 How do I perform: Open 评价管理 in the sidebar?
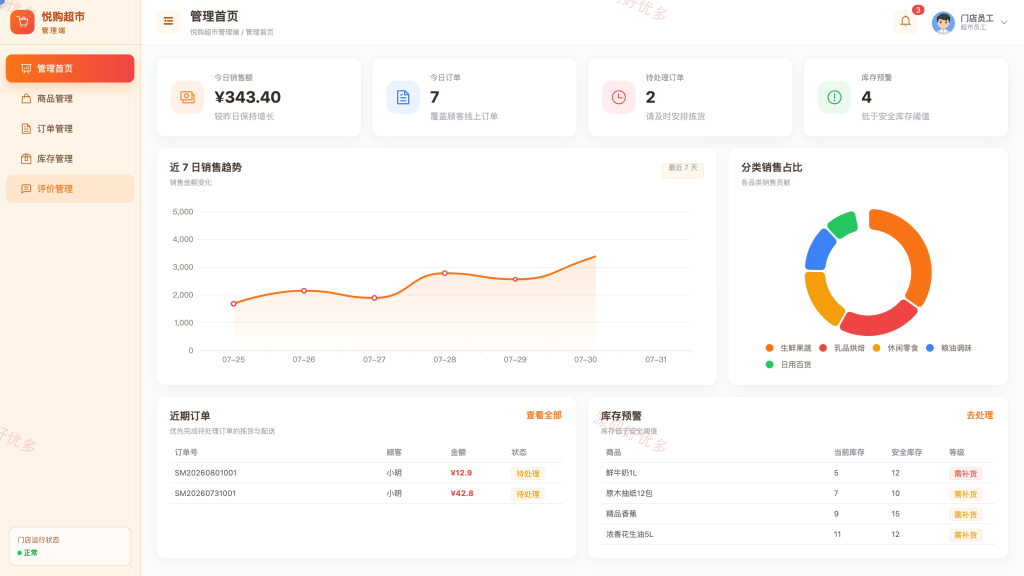70,189
